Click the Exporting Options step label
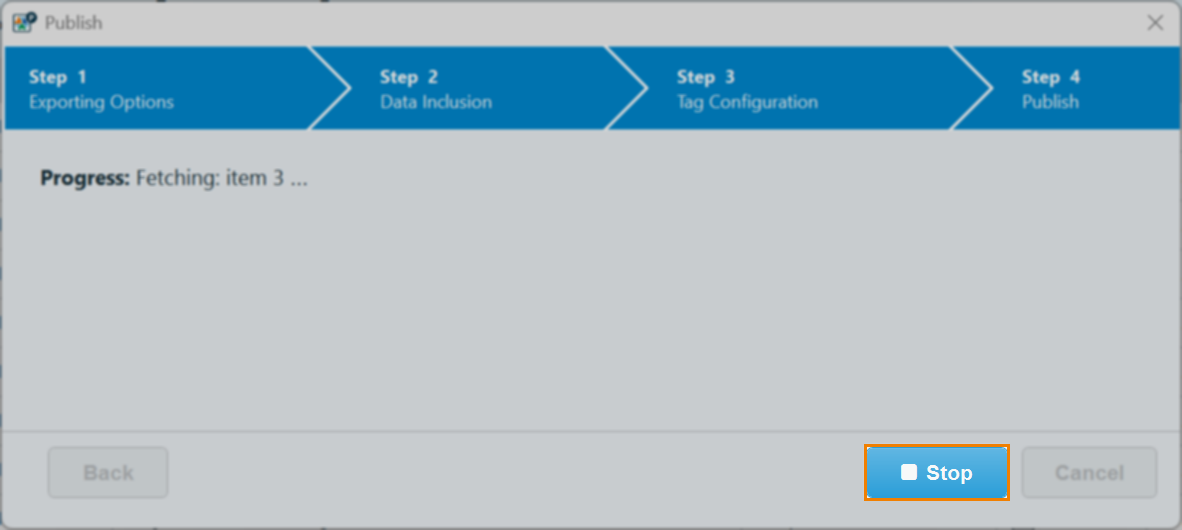This screenshot has width=1182, height=530. coord(101,102)
